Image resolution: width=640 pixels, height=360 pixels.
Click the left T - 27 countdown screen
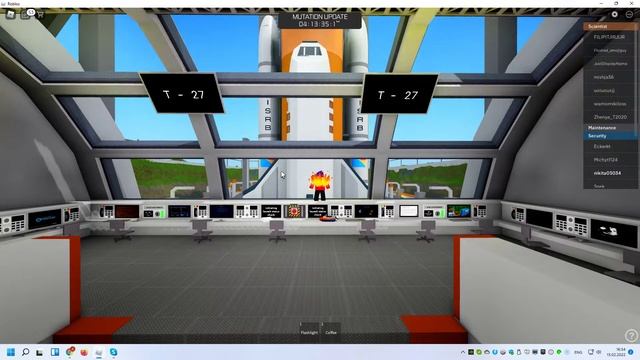click(x=182, y=94)
